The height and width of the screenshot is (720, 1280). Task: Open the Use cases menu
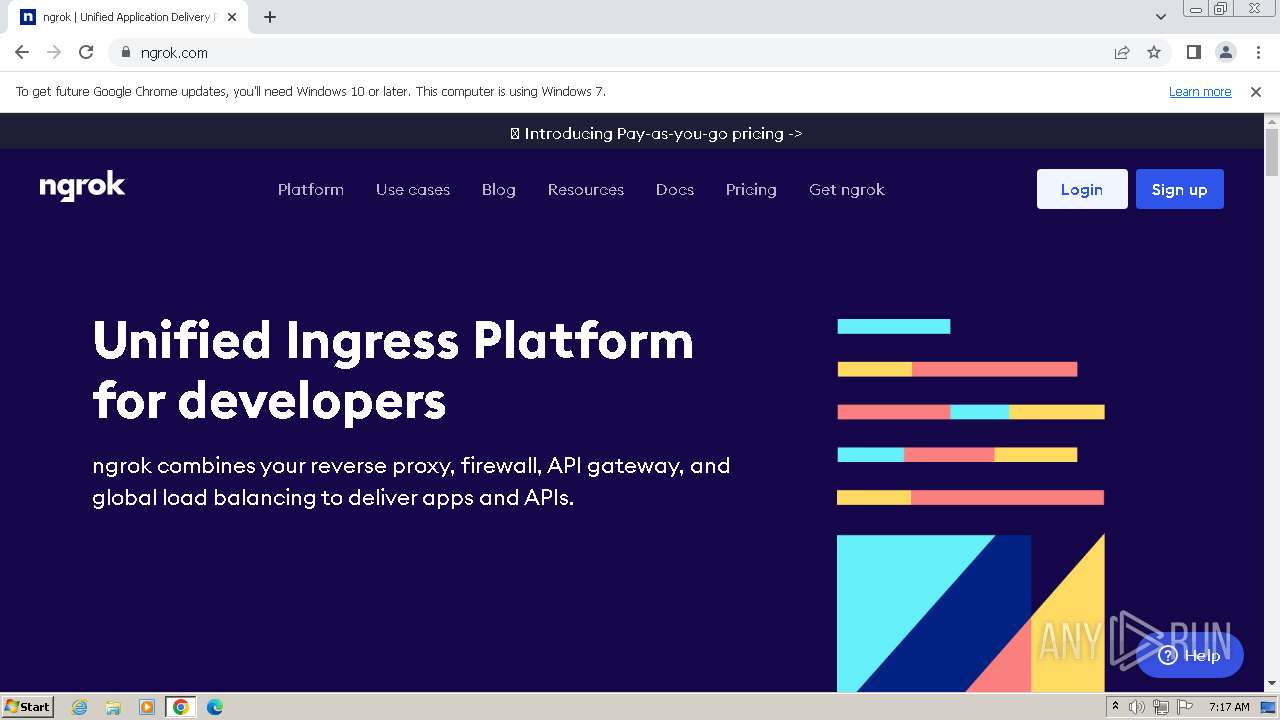pyautogui.click(x=413, y=189)
